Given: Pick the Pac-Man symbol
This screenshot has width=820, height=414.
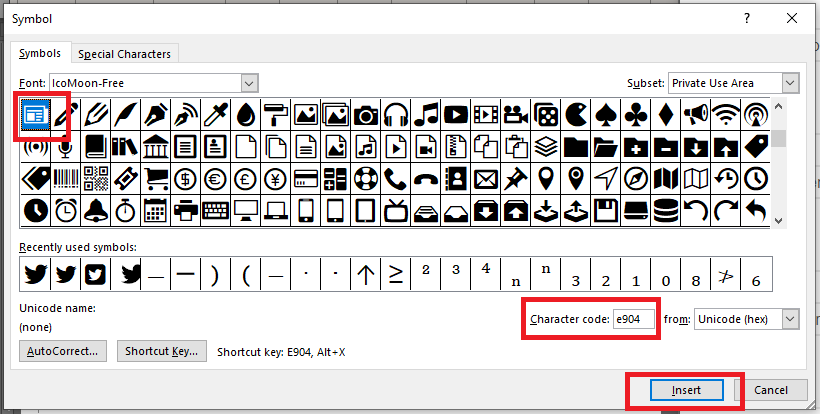Looking at the screenshot, I should pyautogui.click(x=576, y=114).
